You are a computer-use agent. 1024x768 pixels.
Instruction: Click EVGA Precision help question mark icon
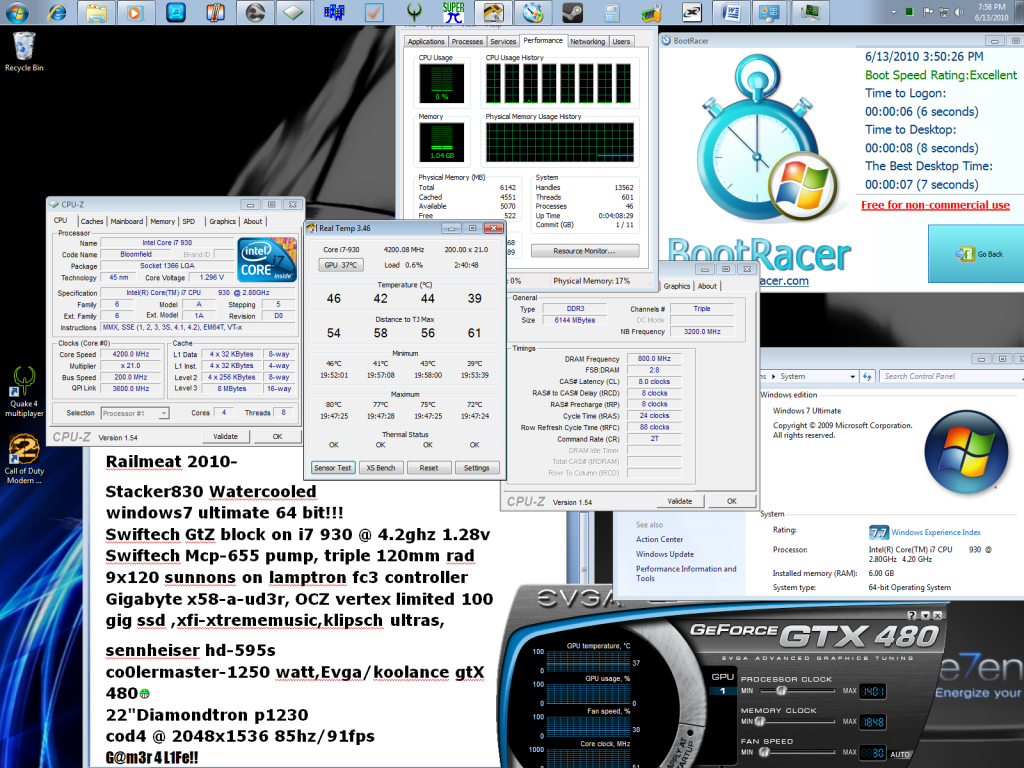[912, 615]
